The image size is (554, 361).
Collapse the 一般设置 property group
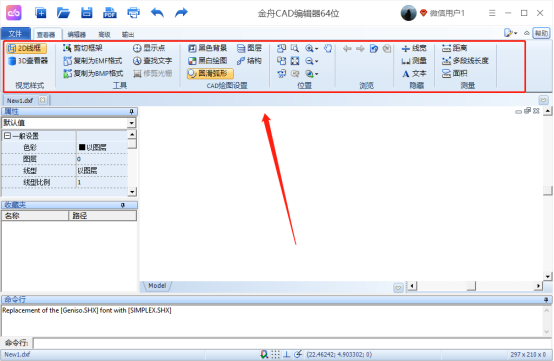(7, 136)
